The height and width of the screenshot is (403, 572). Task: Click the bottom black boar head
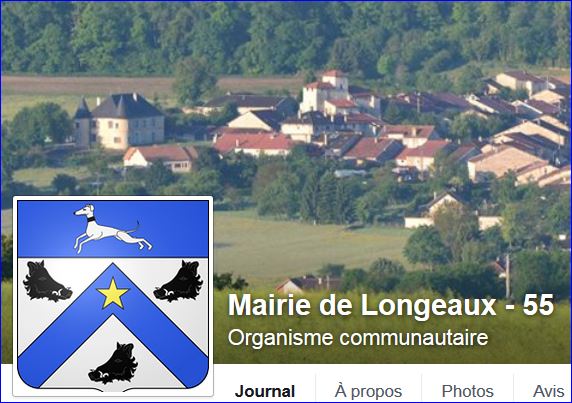pyautogui.click(x=113, y=363)
